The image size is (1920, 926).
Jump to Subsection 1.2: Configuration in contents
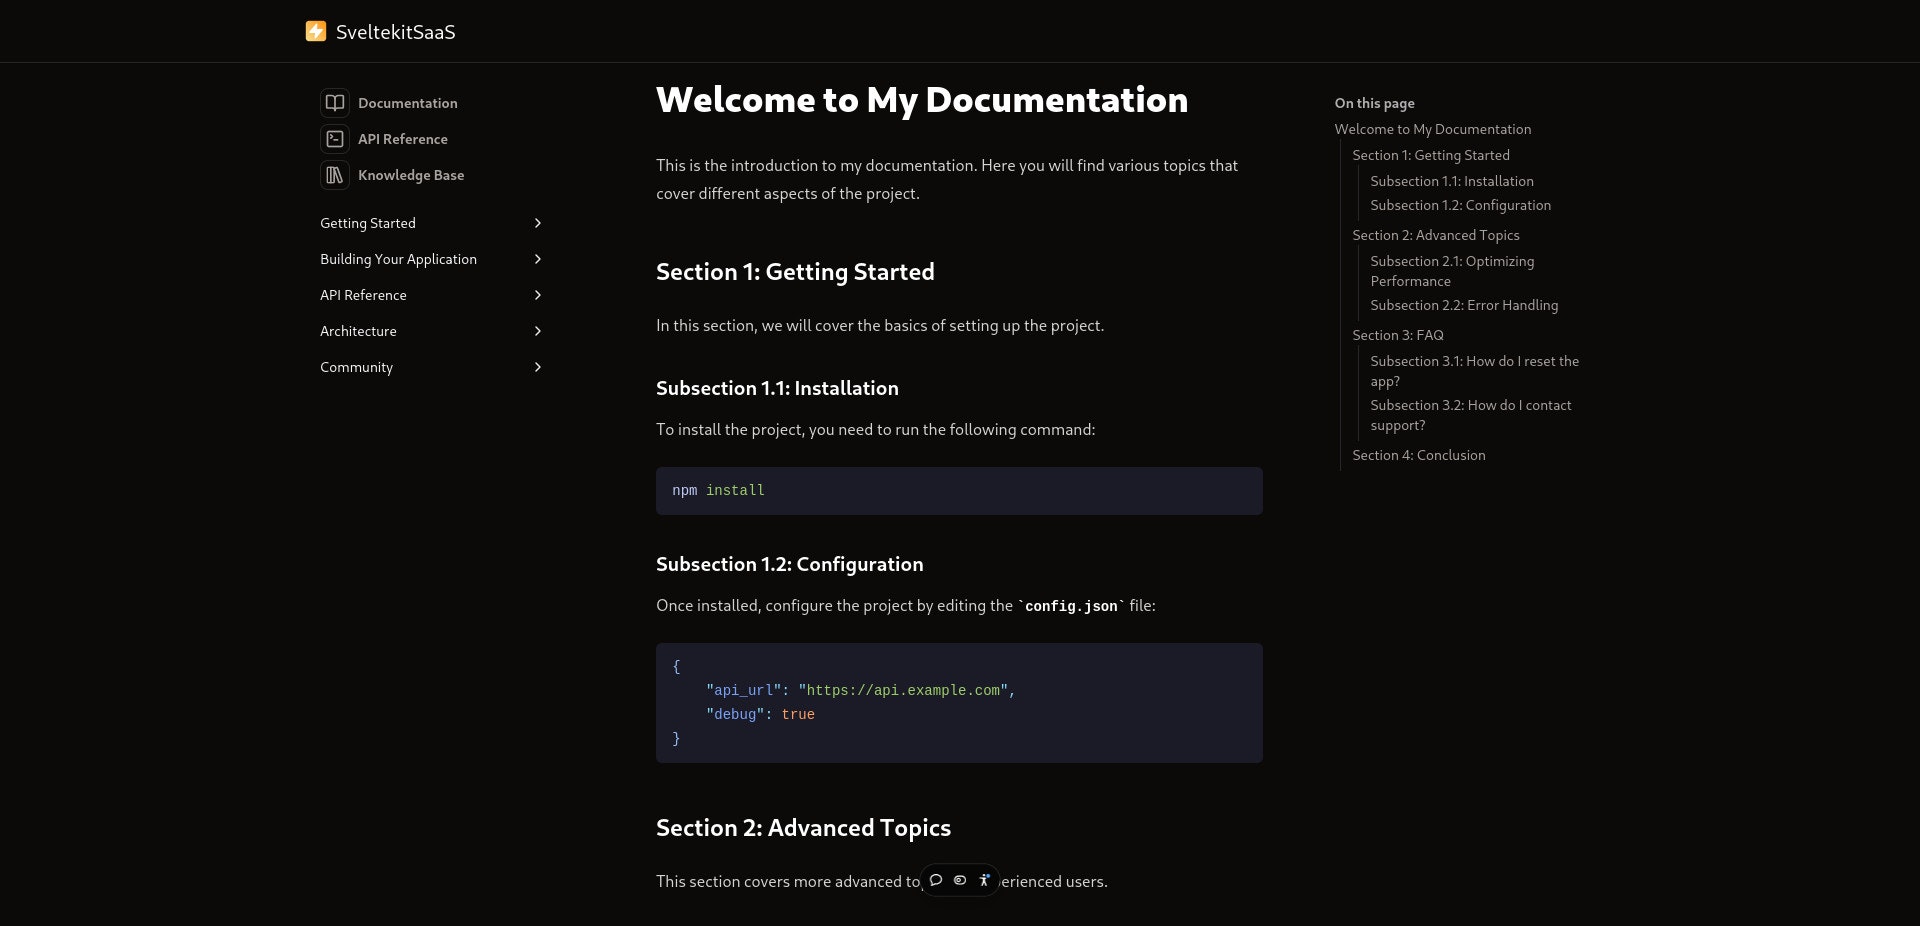(1461, 205)
